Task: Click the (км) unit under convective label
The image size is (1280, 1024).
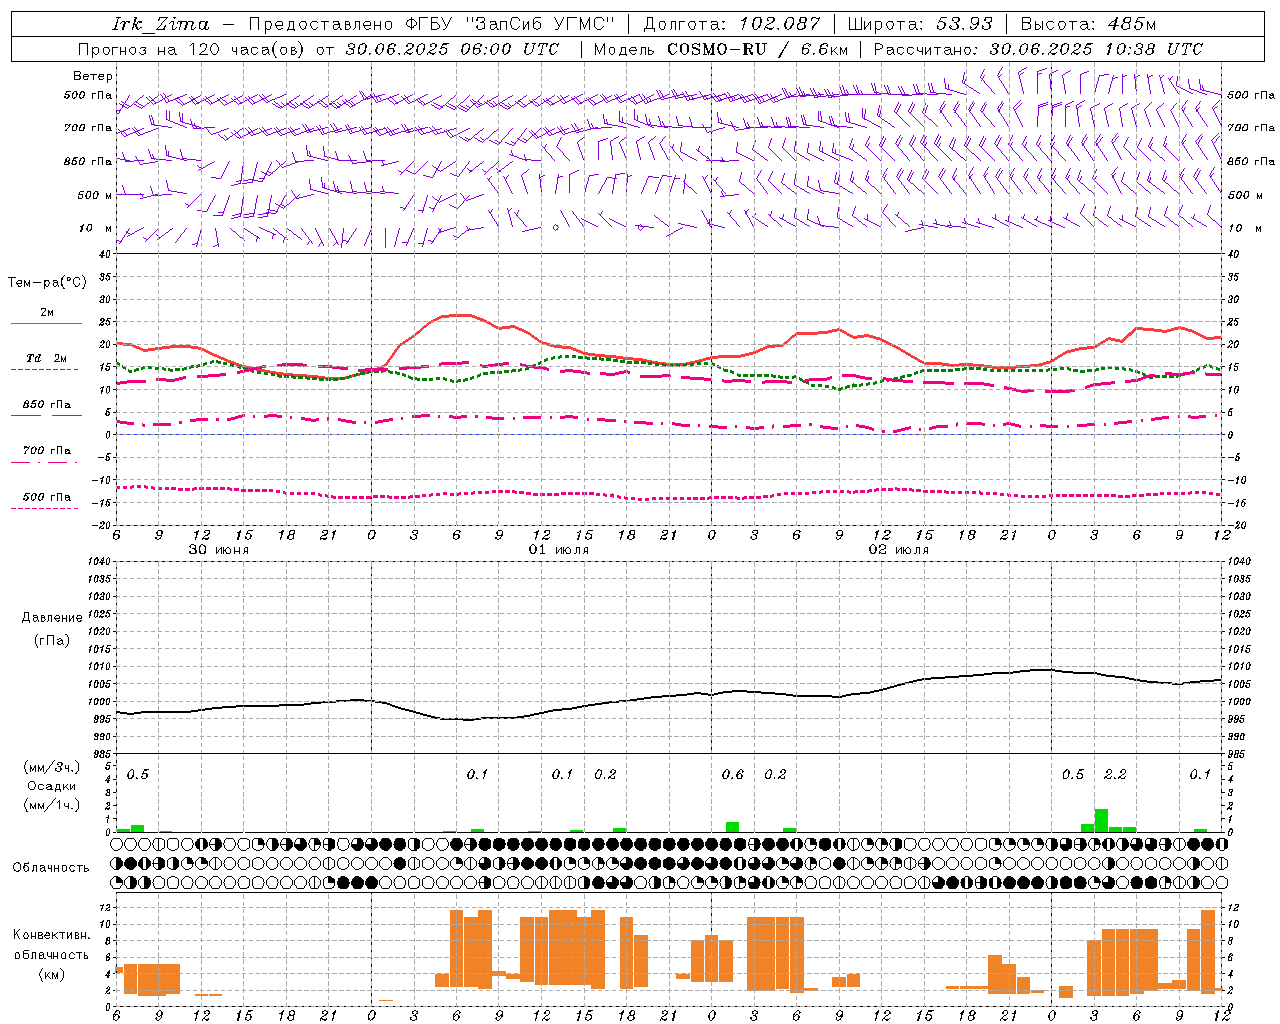Action: click(x=51, y=974)
